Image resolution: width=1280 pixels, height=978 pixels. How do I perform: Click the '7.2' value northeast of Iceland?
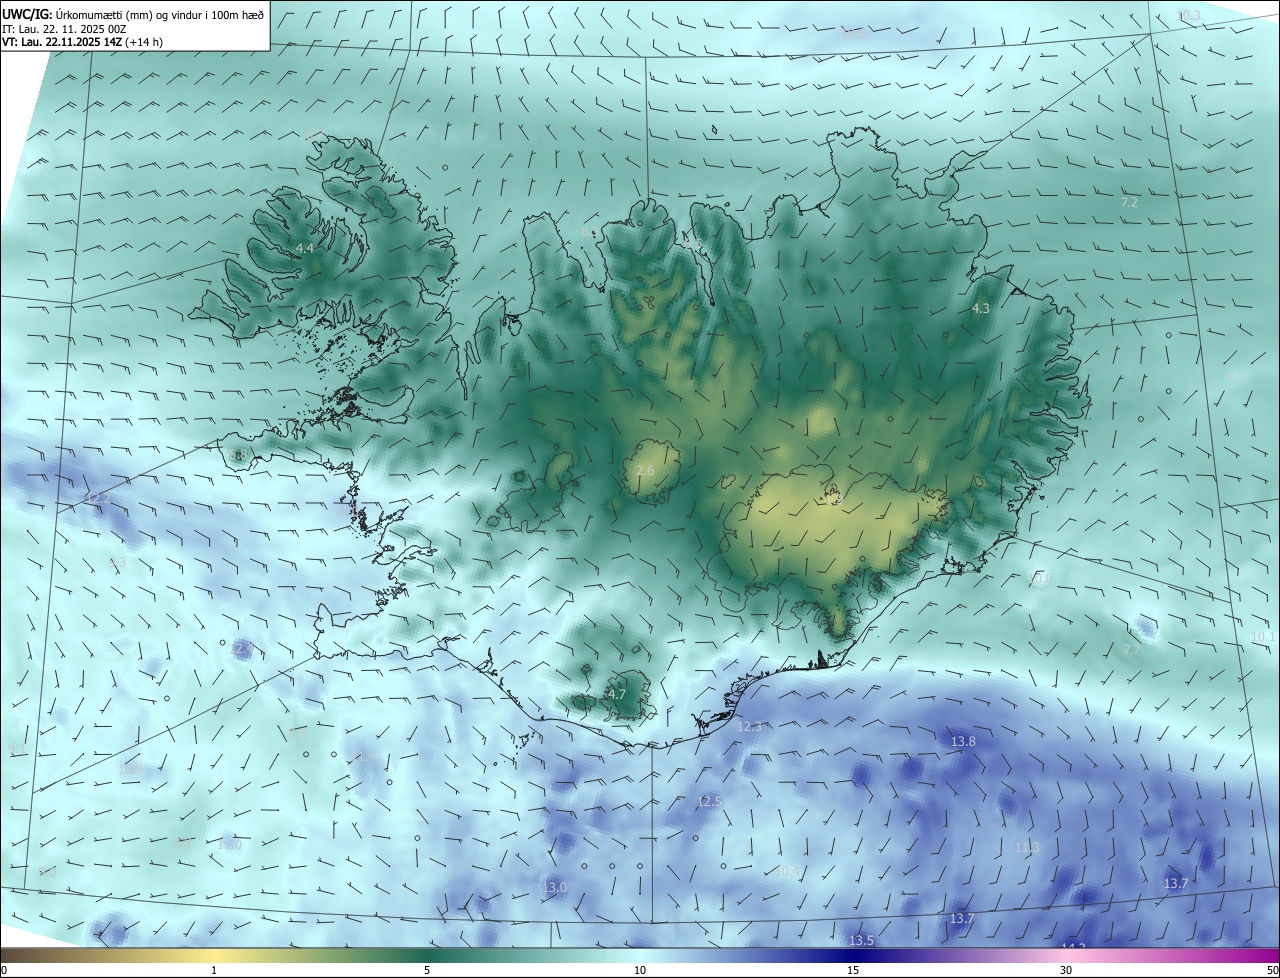(x=1129, y=202)
